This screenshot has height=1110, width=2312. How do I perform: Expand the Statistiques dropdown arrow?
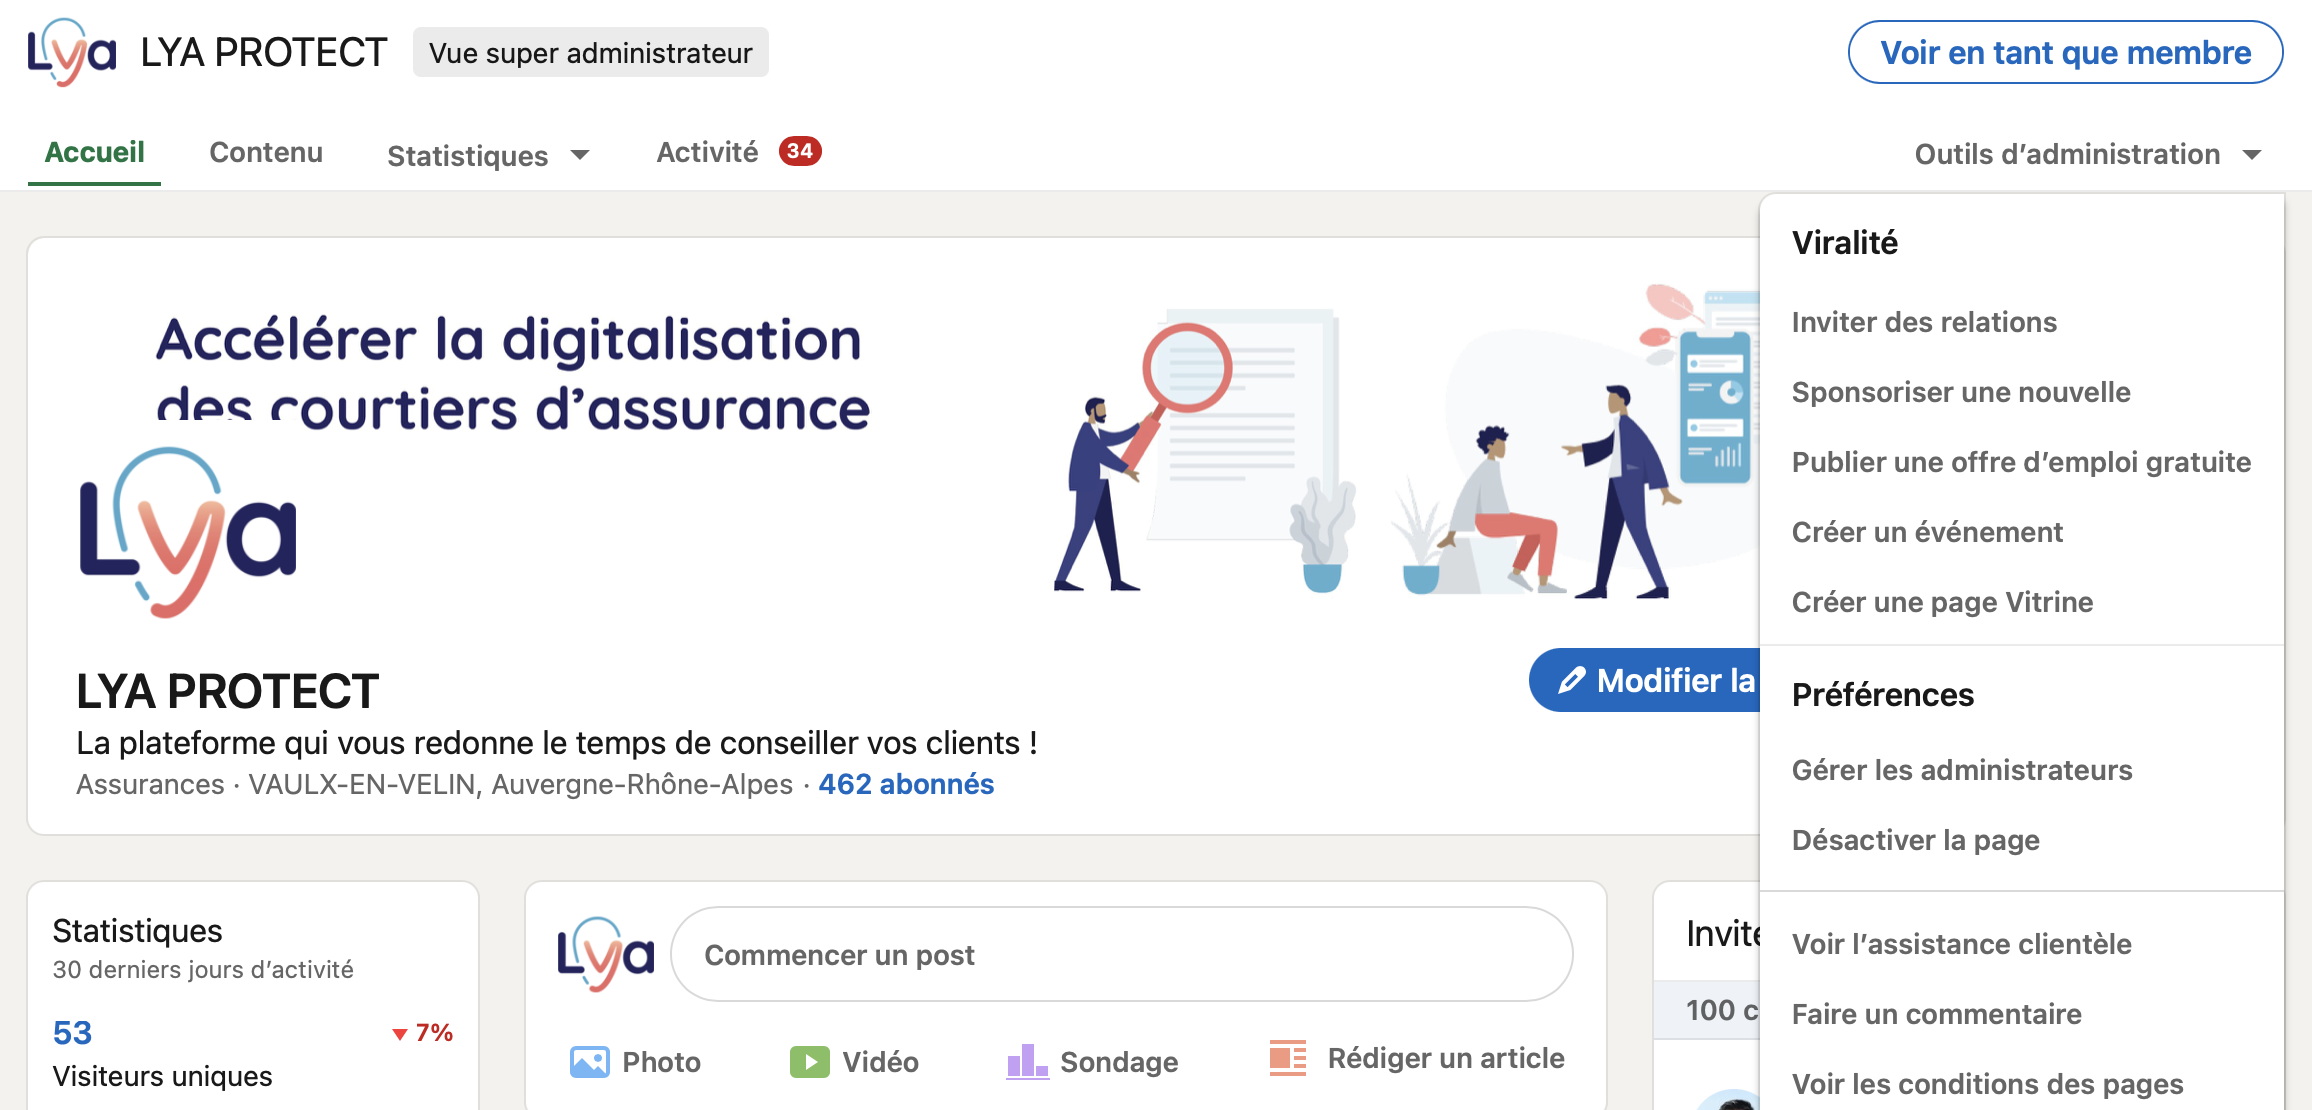pos(580,155)
